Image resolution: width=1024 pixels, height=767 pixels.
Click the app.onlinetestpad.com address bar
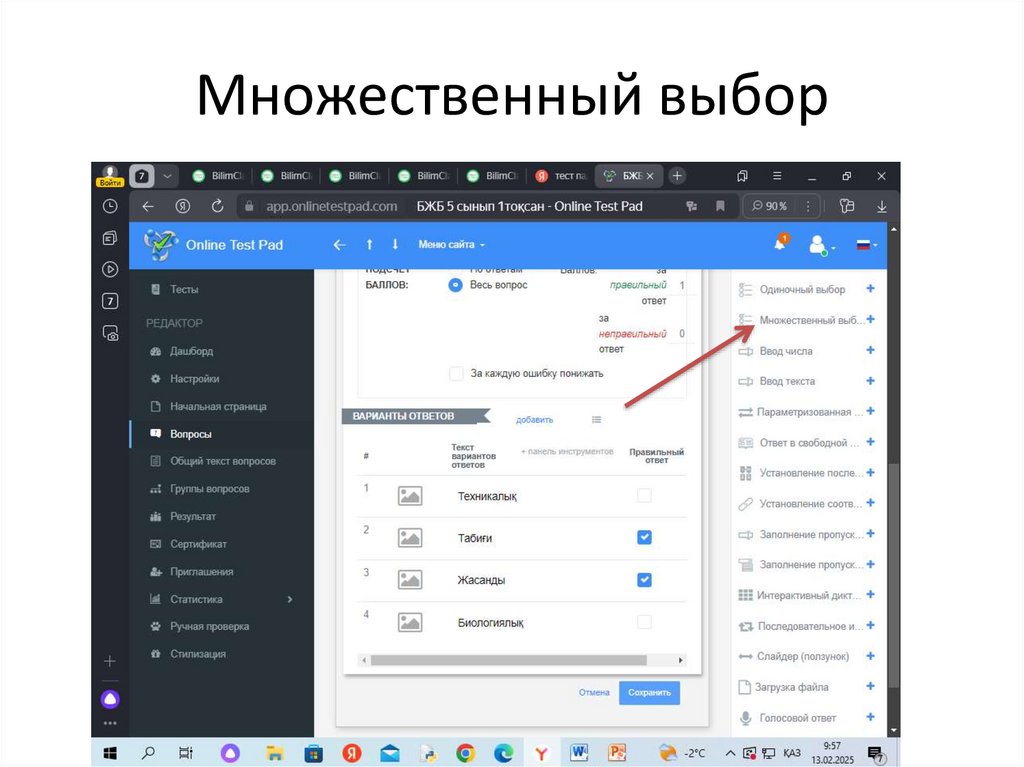(332, 206)
